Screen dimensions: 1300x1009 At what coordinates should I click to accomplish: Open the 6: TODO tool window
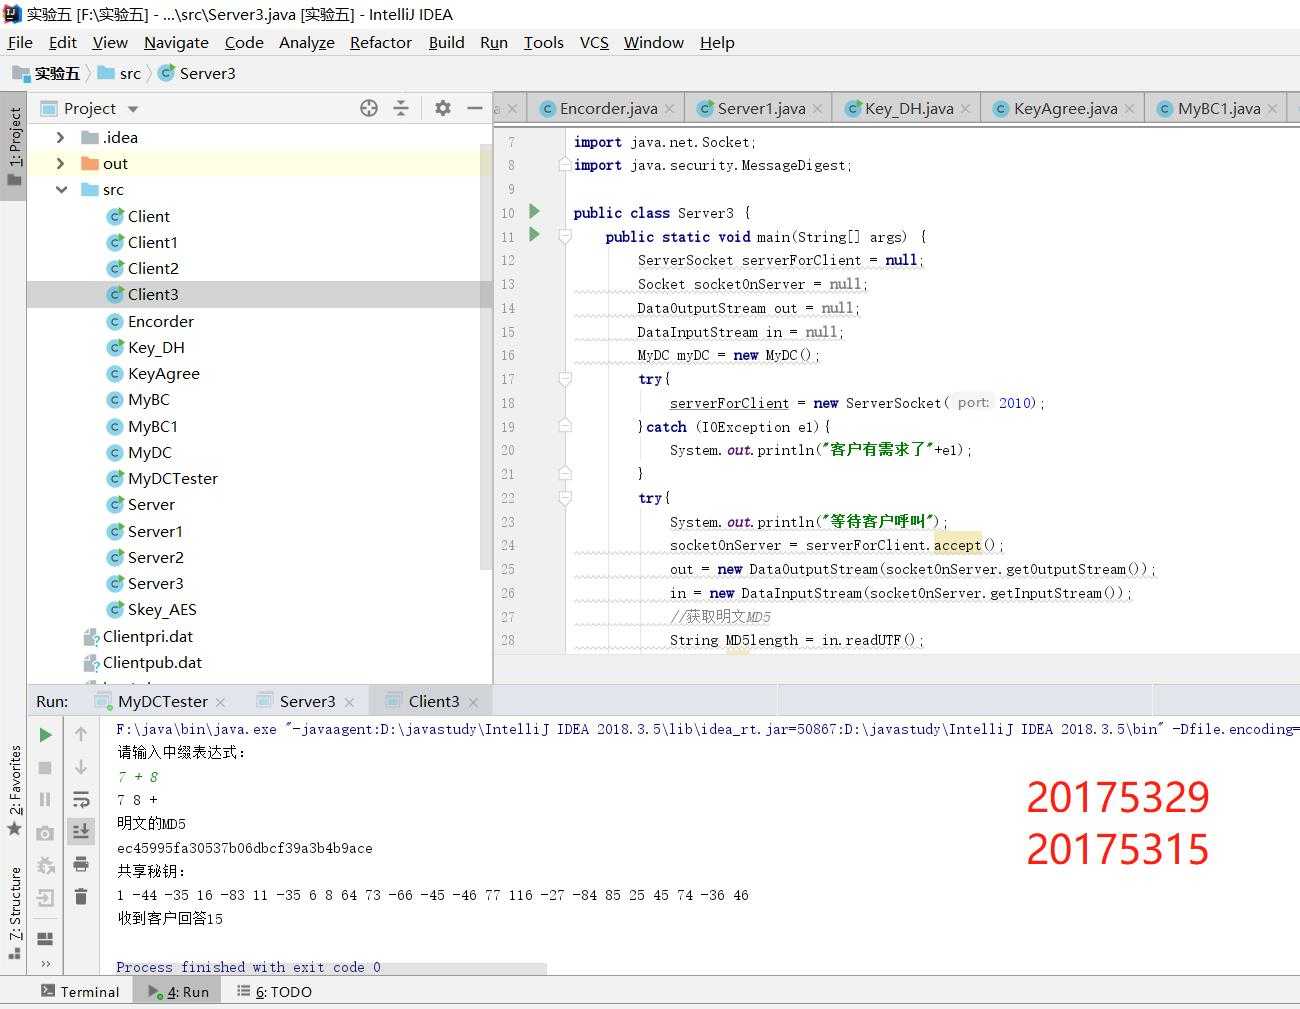click(x=275, y=991)
